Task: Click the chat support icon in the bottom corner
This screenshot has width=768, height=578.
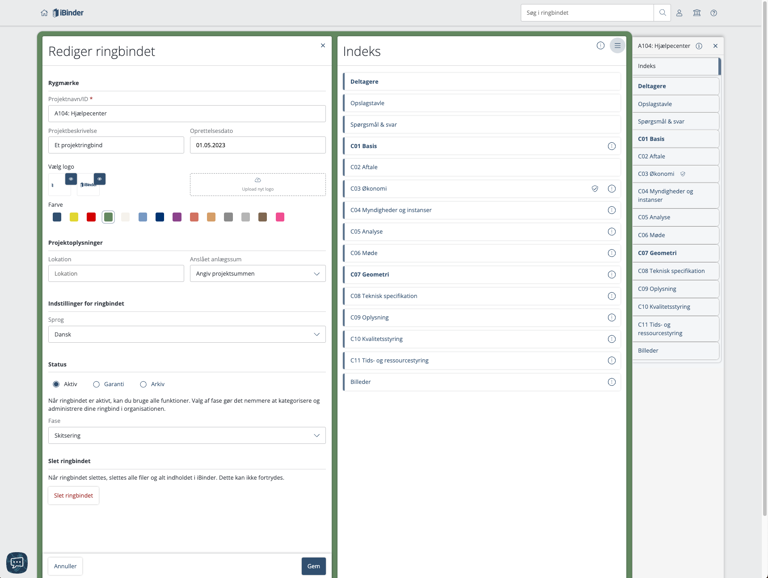Action: coord(17,562)
